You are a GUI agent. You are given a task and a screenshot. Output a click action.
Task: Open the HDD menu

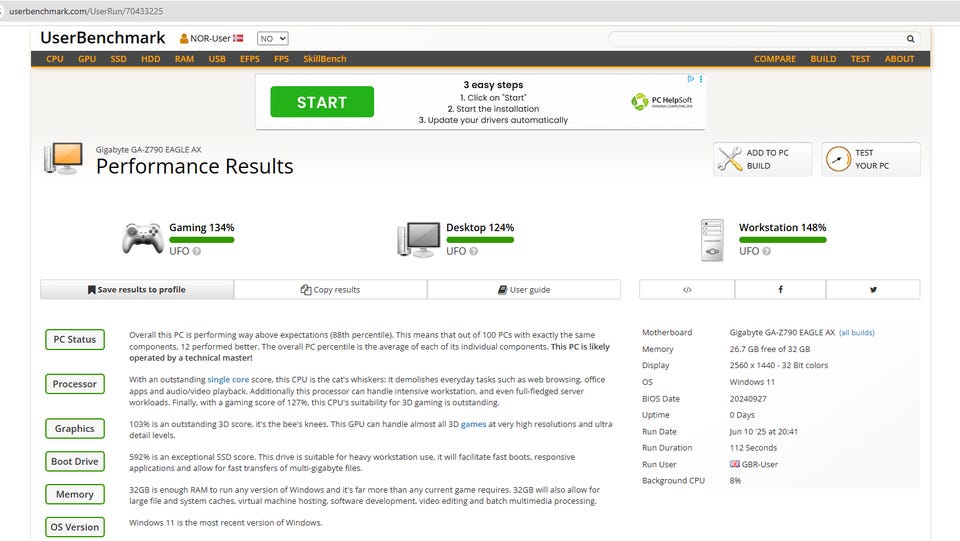pyautogui.click(x=151, y=59)
